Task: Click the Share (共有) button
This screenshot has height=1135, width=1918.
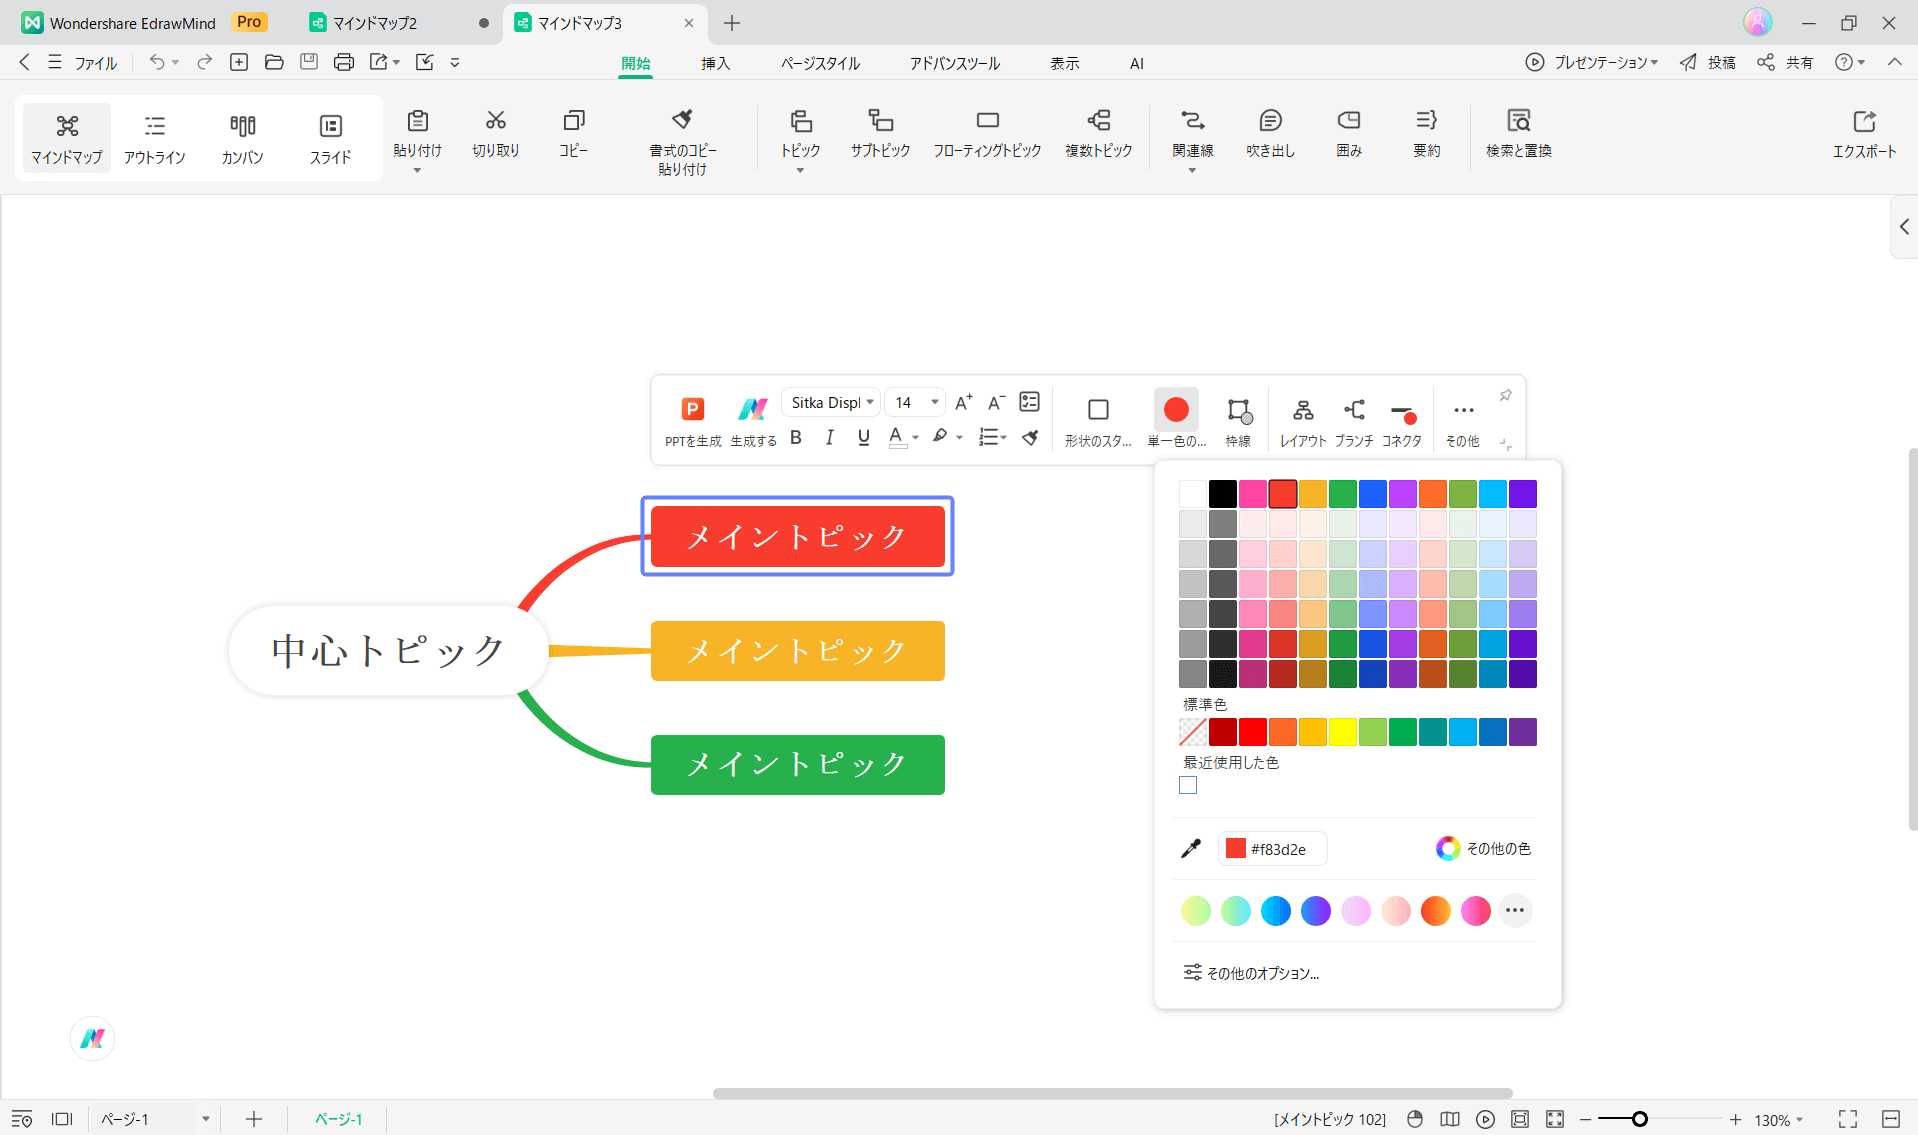Action: tap(1786, 62)
